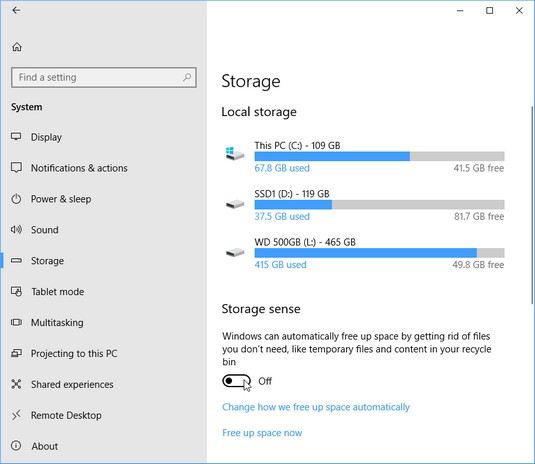This screenshot has width=535, height=464.
Task: Click the vertical scrollbar on the right
Action: point(532,205)
